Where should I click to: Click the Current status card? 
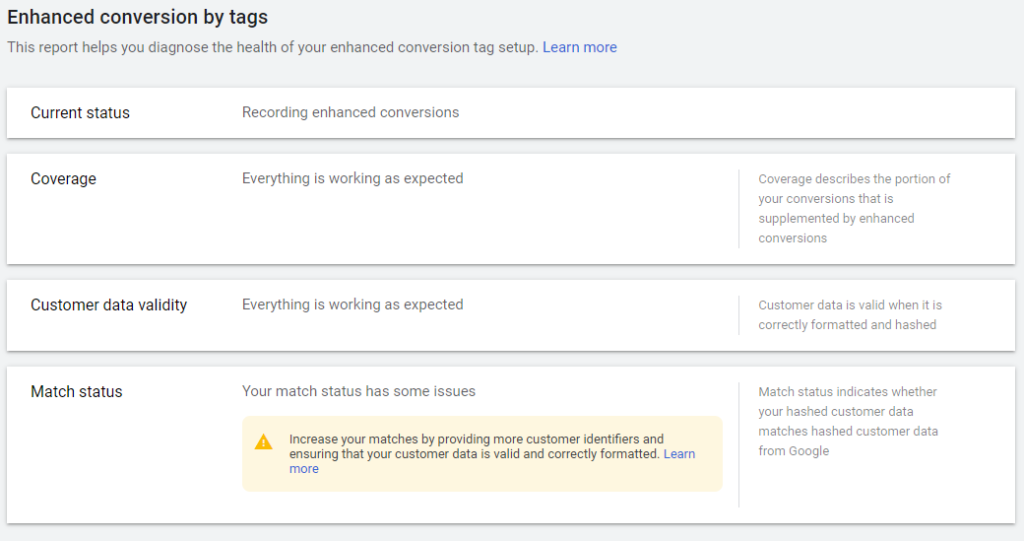click(x=511, y=113)
